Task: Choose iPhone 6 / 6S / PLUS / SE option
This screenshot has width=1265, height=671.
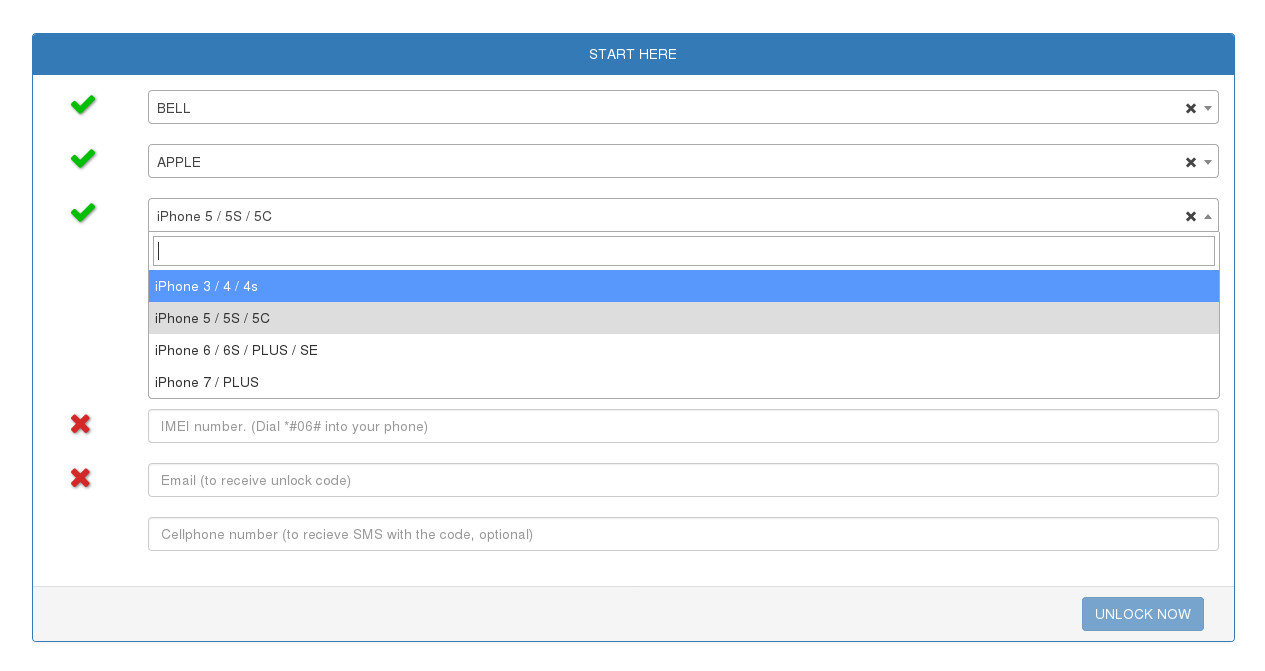Action: (683, 350)
